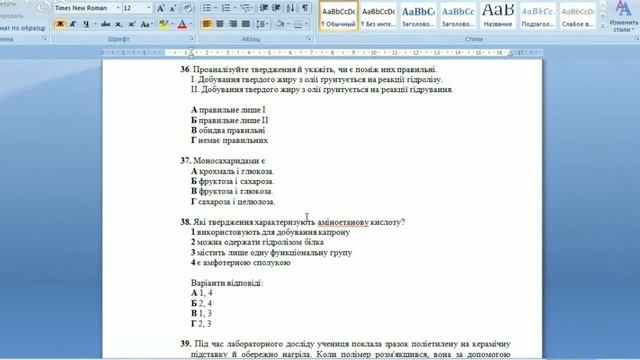Click line '2 можна одержати гідролізом білка'

click(257, 242)
